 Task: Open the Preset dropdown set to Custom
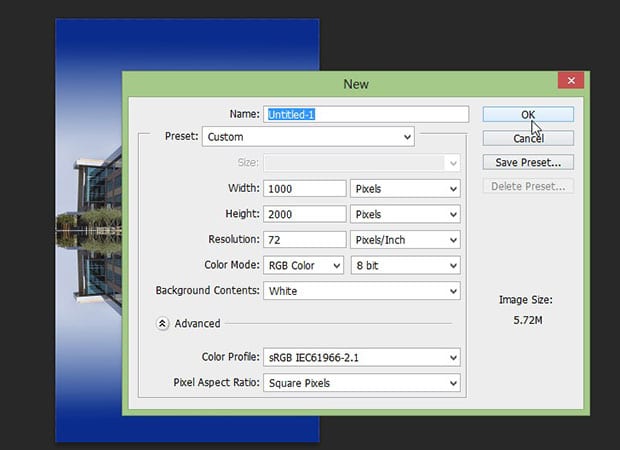[x=308, y=137]
